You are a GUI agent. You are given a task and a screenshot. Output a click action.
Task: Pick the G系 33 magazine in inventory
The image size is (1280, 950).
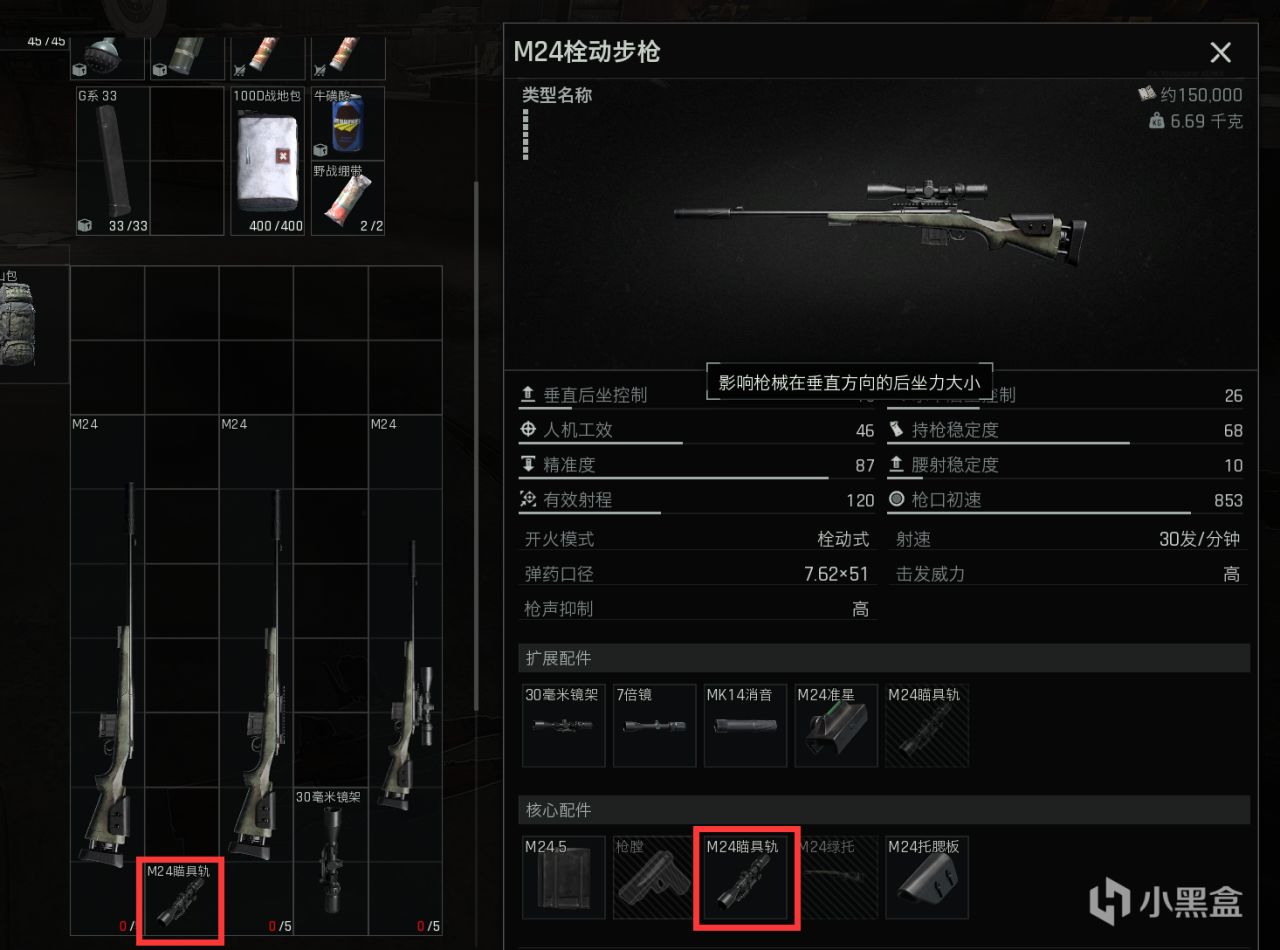[113, 161]
